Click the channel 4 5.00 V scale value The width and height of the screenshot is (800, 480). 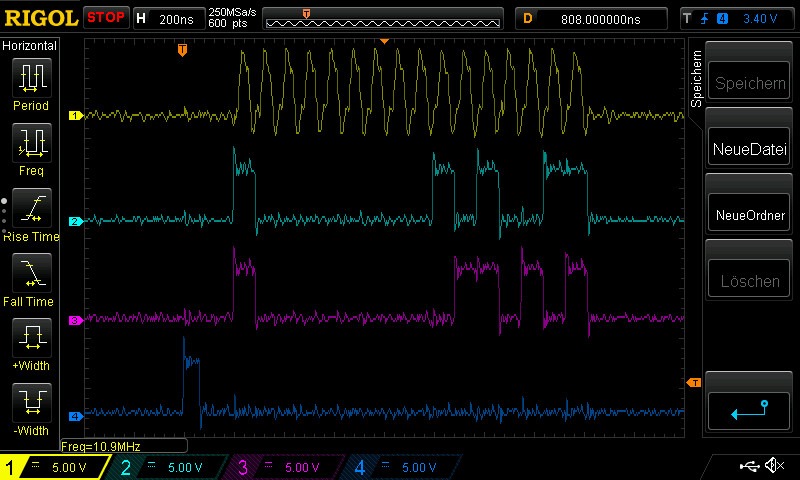coord(419,467)
